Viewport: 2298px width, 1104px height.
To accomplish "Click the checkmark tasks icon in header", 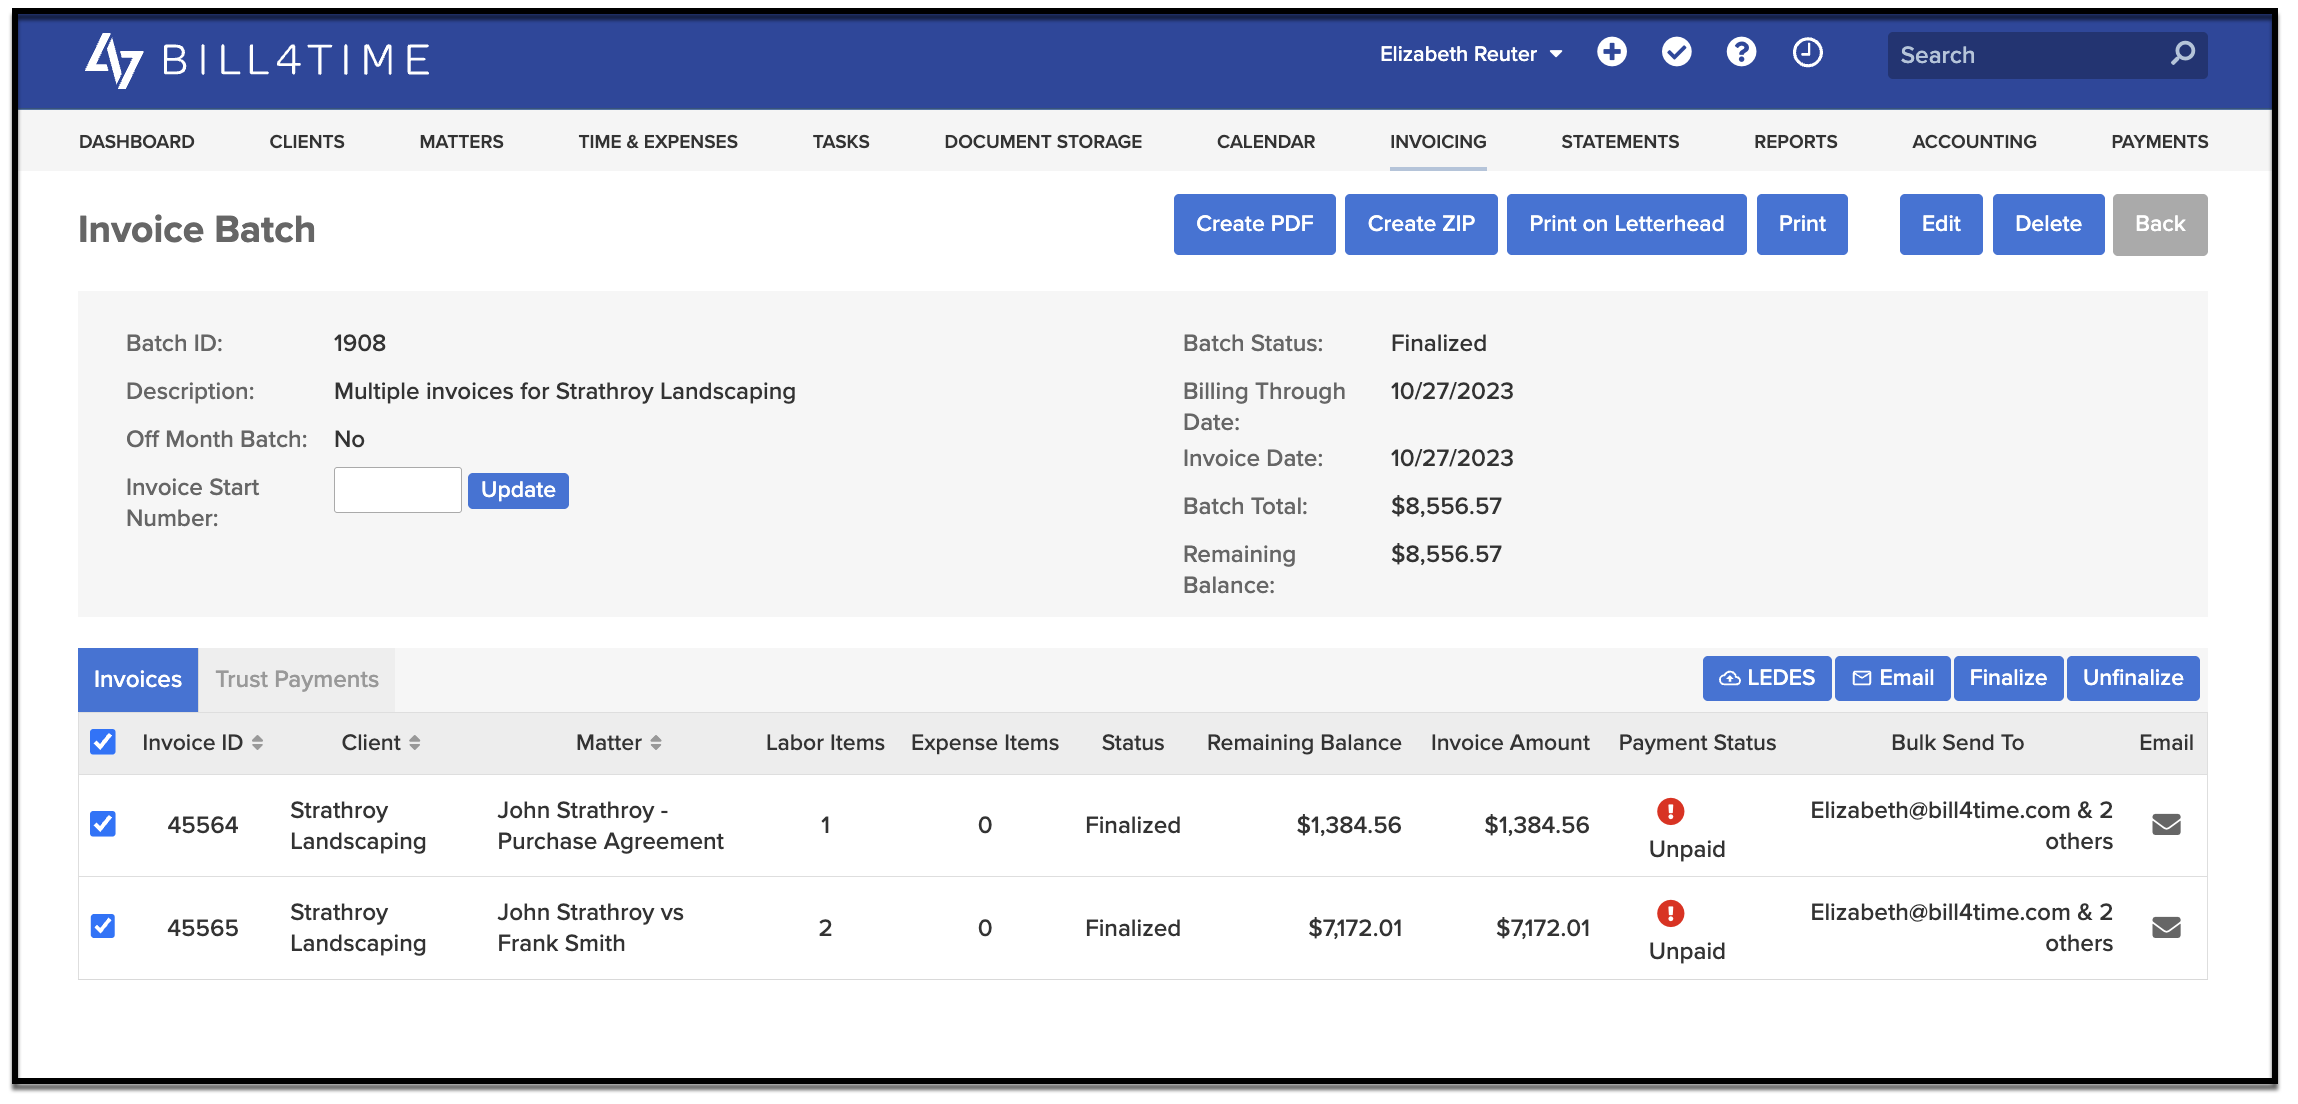I will point(1677,52).
